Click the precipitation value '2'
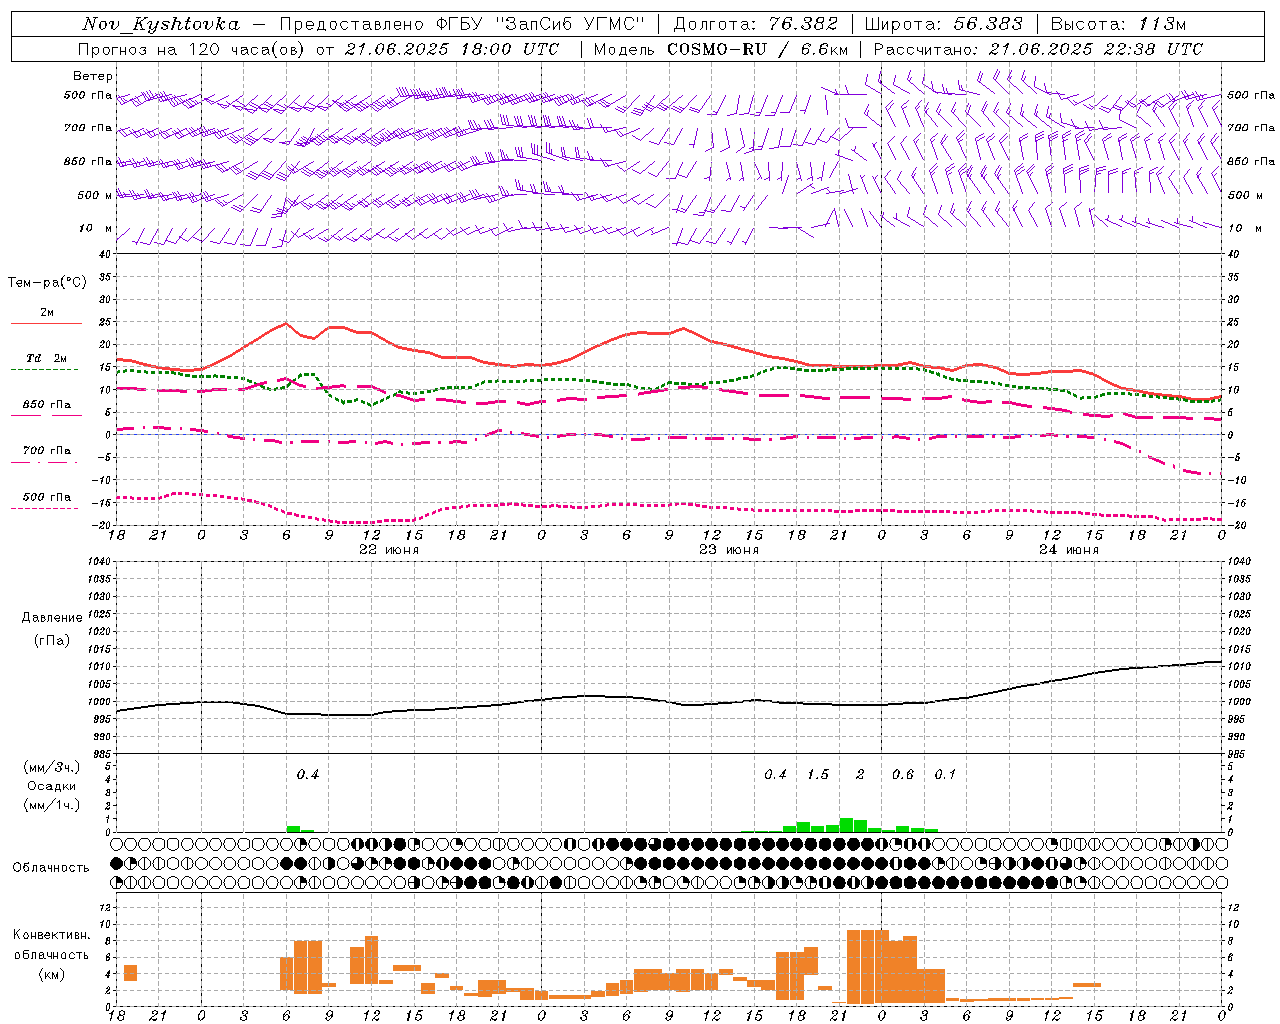The height and width of the screenshot is (1024, 1280). coord(860,775)
